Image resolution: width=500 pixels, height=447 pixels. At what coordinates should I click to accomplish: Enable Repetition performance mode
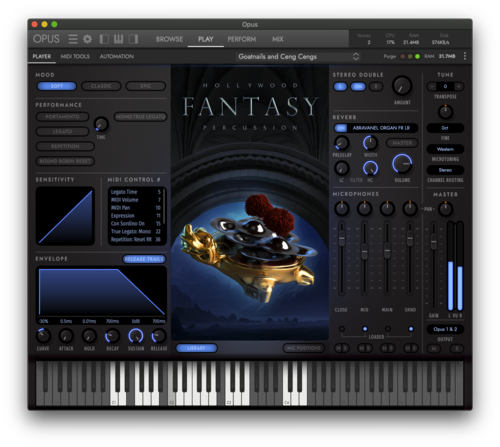pyautogui.click(x=65, y=146)
